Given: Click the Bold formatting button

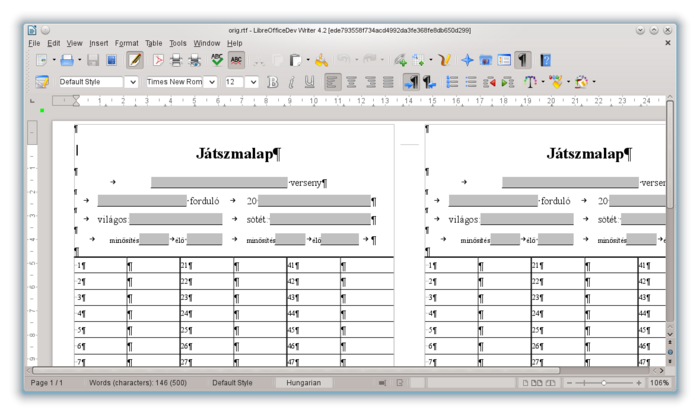Looking at the screenshot, I should click(x=272, y=82).
